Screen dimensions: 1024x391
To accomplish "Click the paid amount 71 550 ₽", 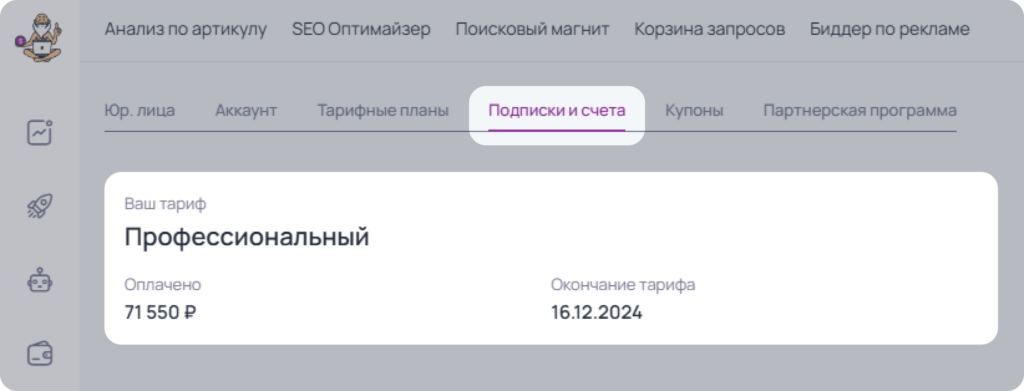I will [x=161, y=313].
